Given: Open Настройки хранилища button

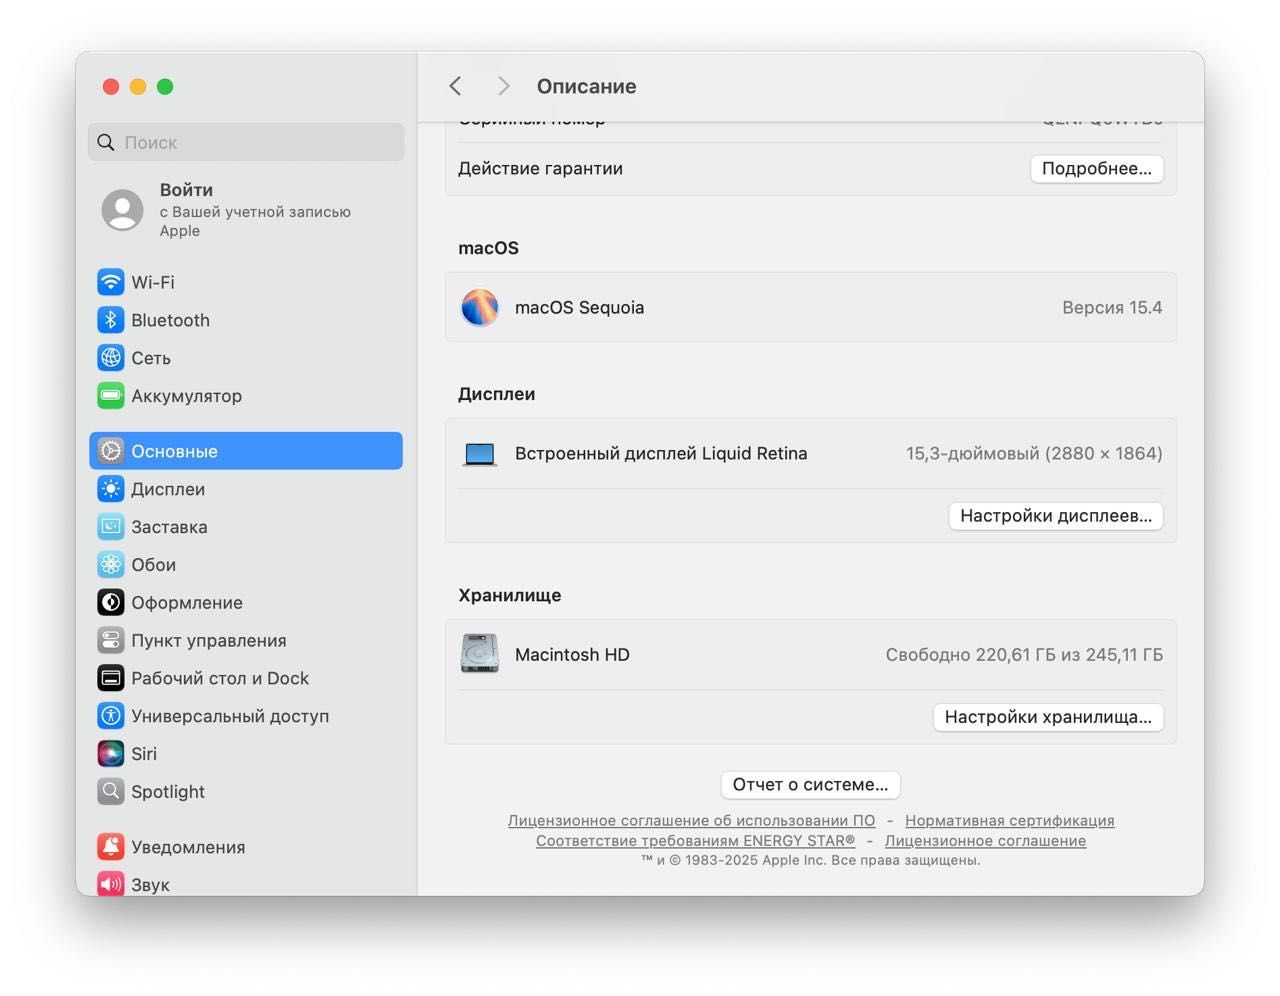Looking at the screenshot, I should [x=1048, y=717].
